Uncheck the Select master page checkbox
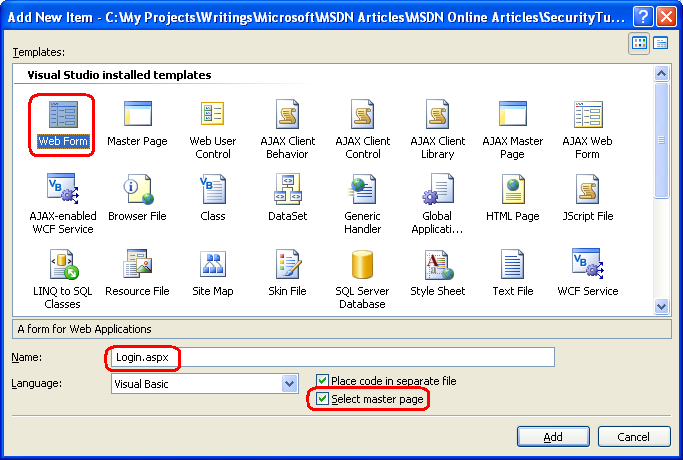683x460 pixels. (322, 399)
